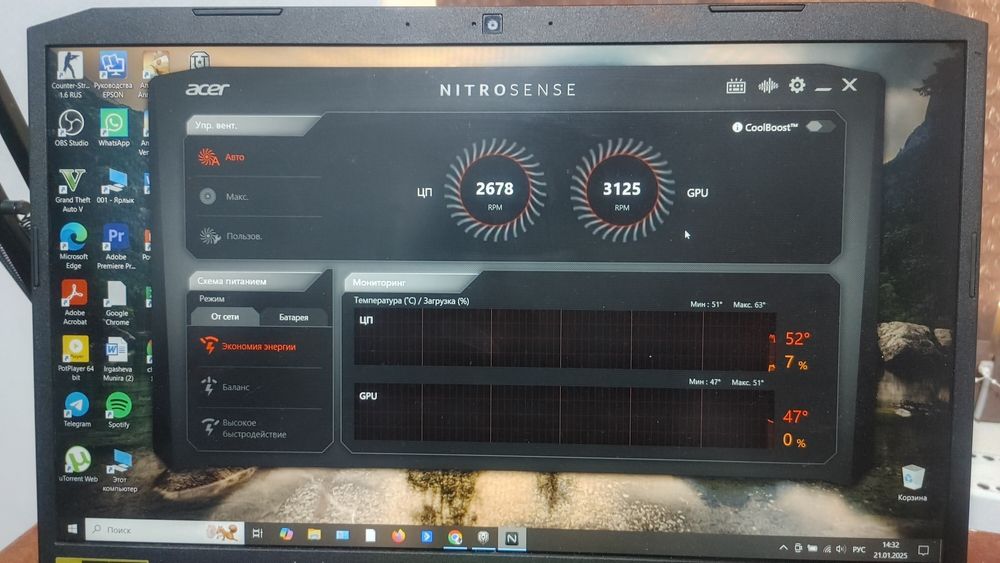Open Этот компьютер desktop icon
This screenshot has height=563, width=1000.
coord(119,471)
